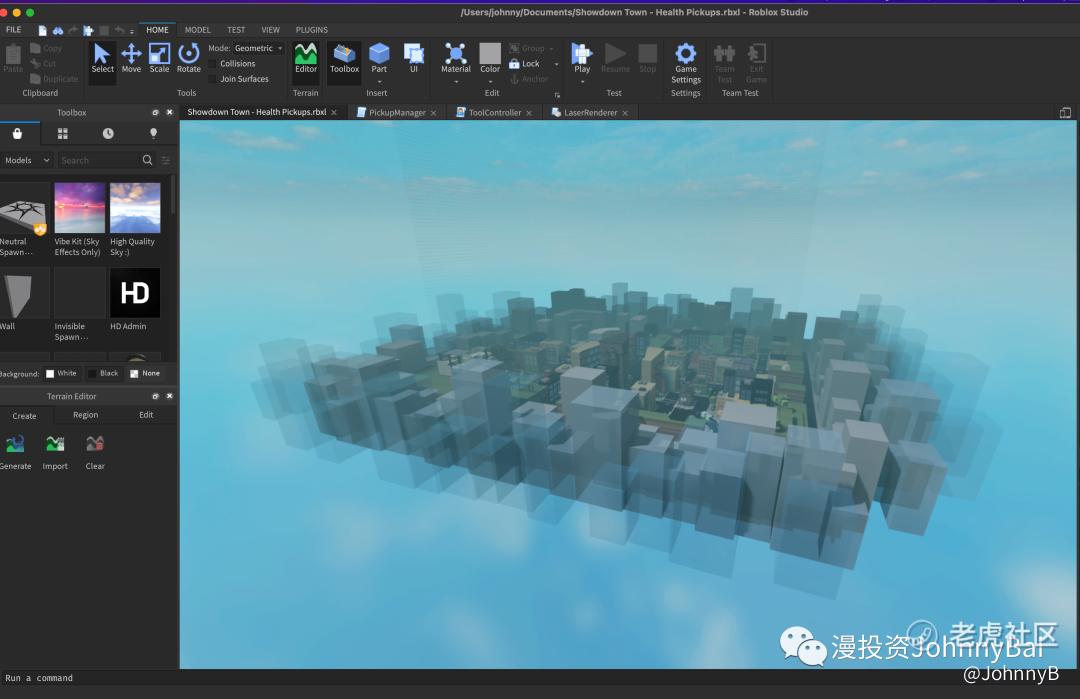Enable the Collisions checkbox

214,64
